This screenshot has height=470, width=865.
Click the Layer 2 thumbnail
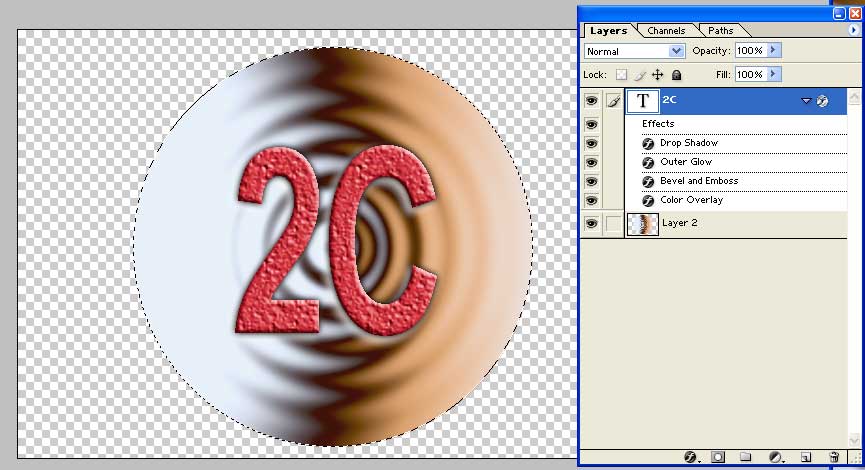coord(642,224)
